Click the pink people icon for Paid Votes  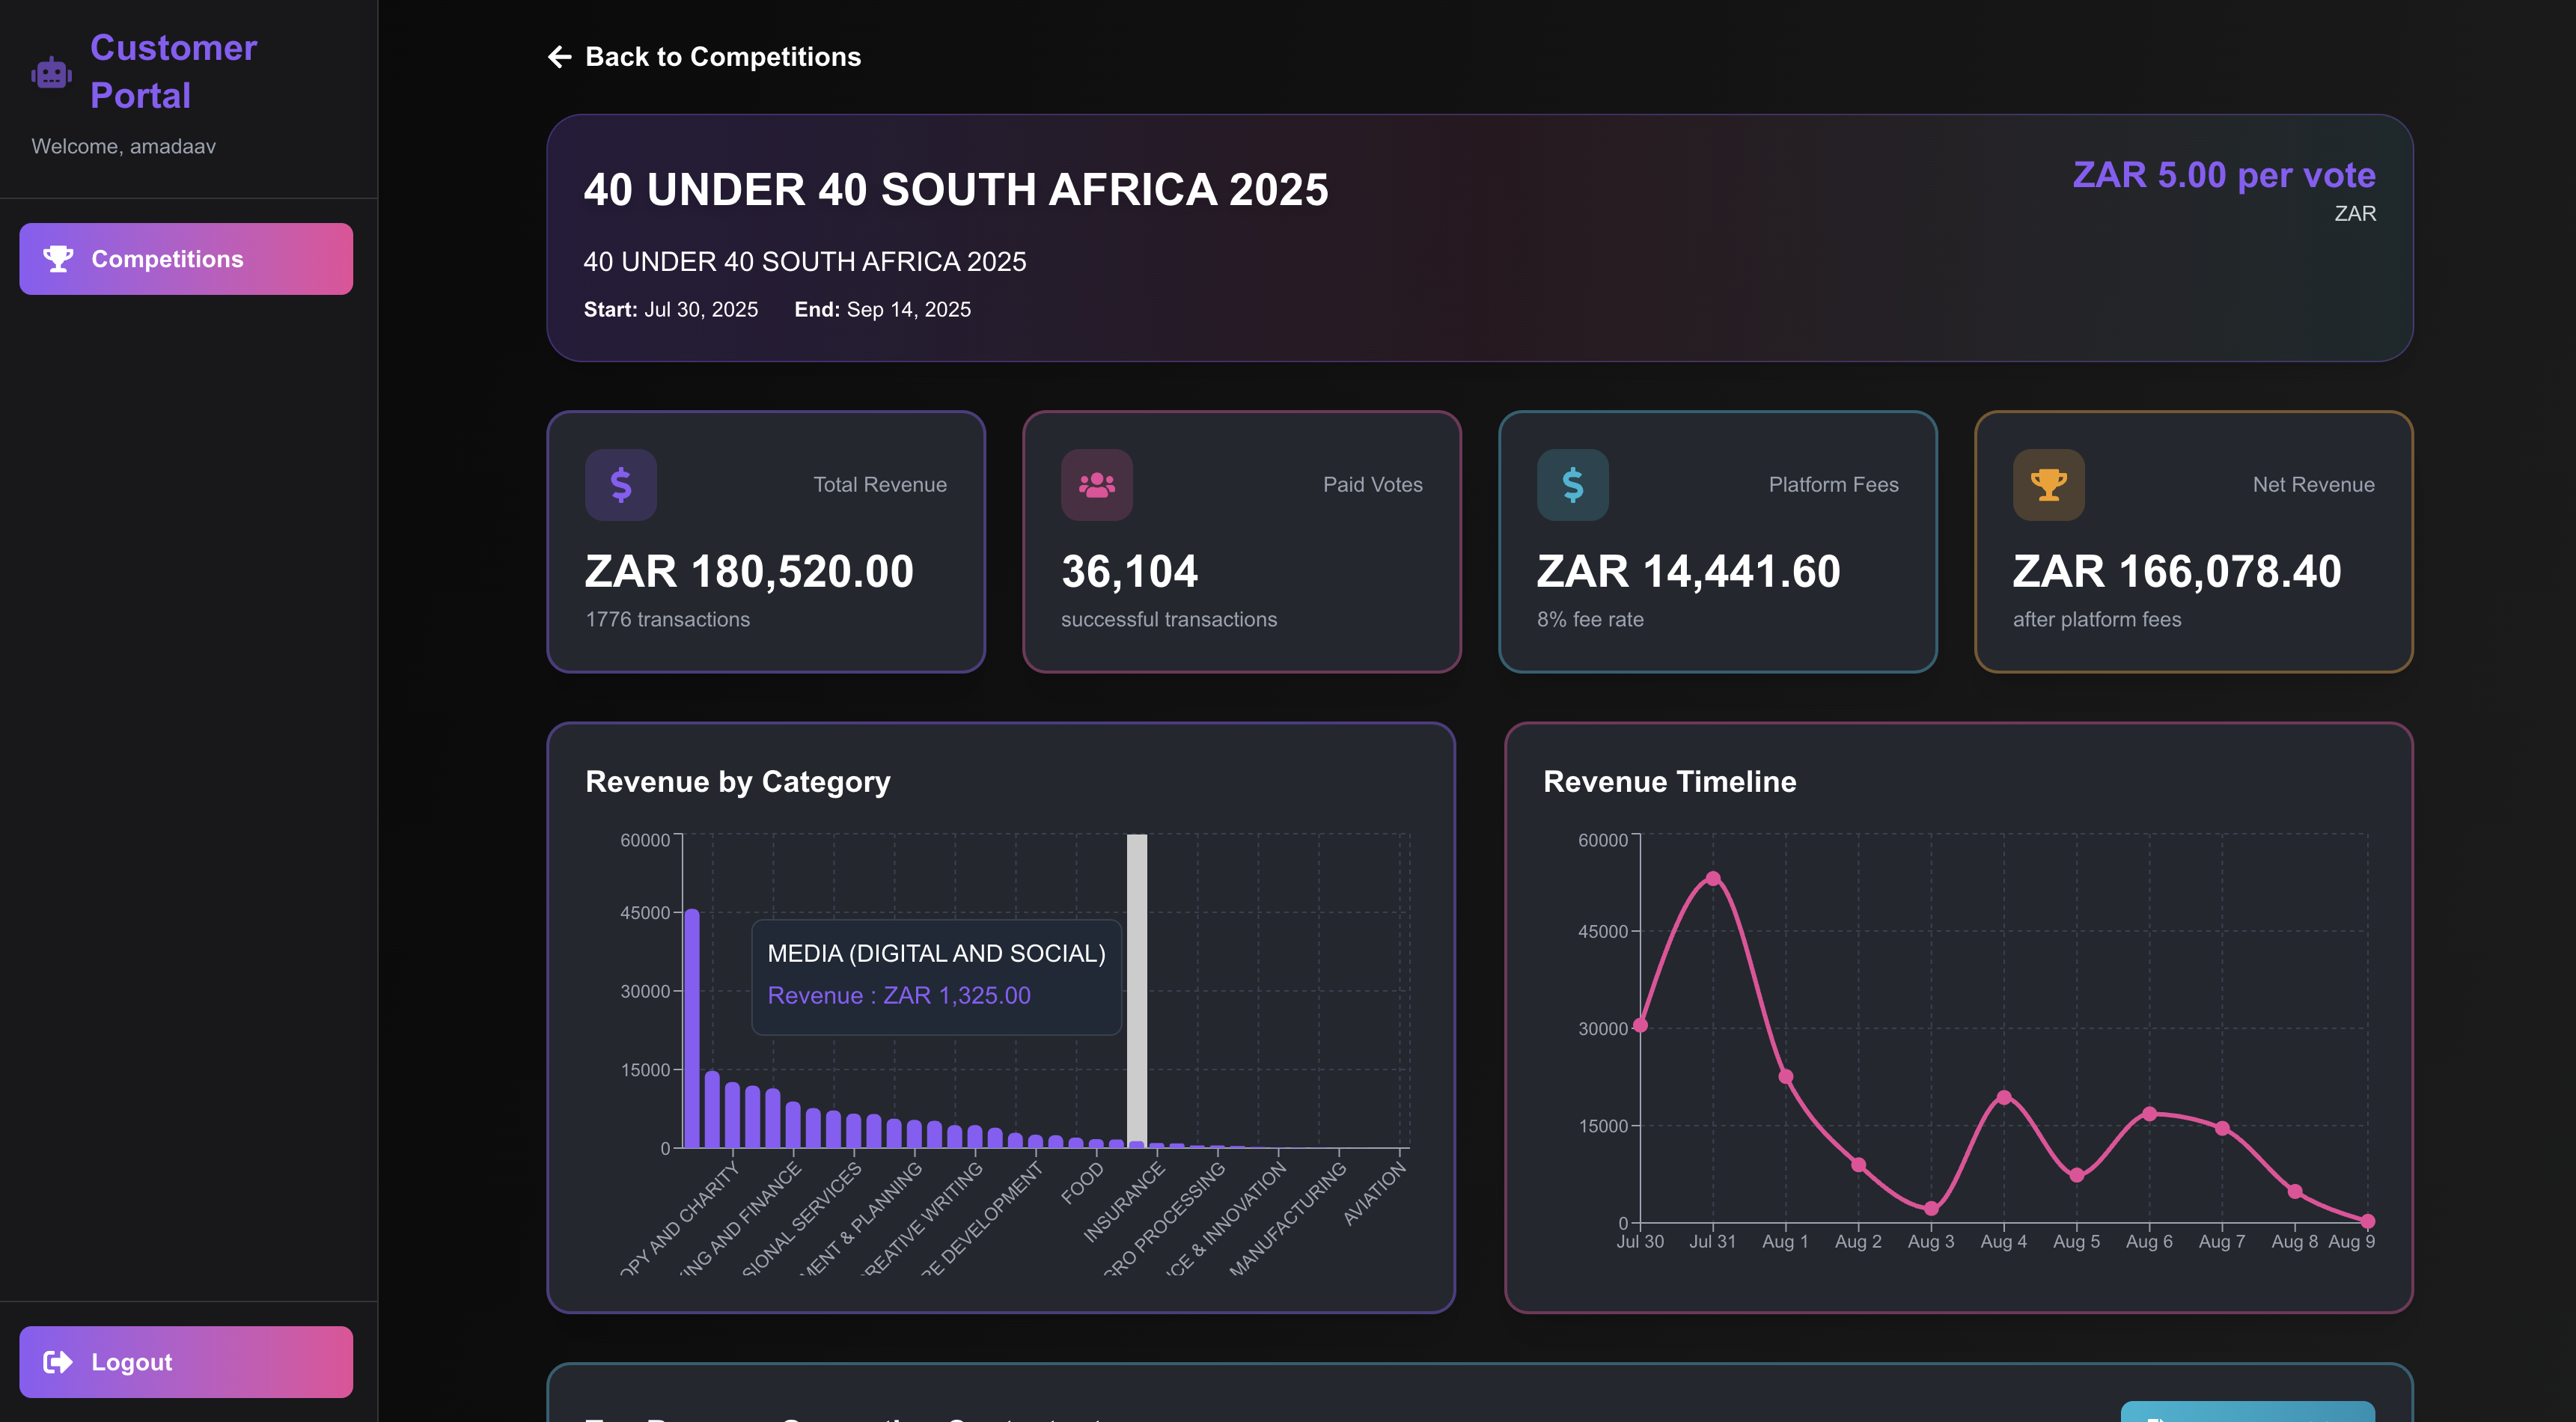coord(1096,485)
